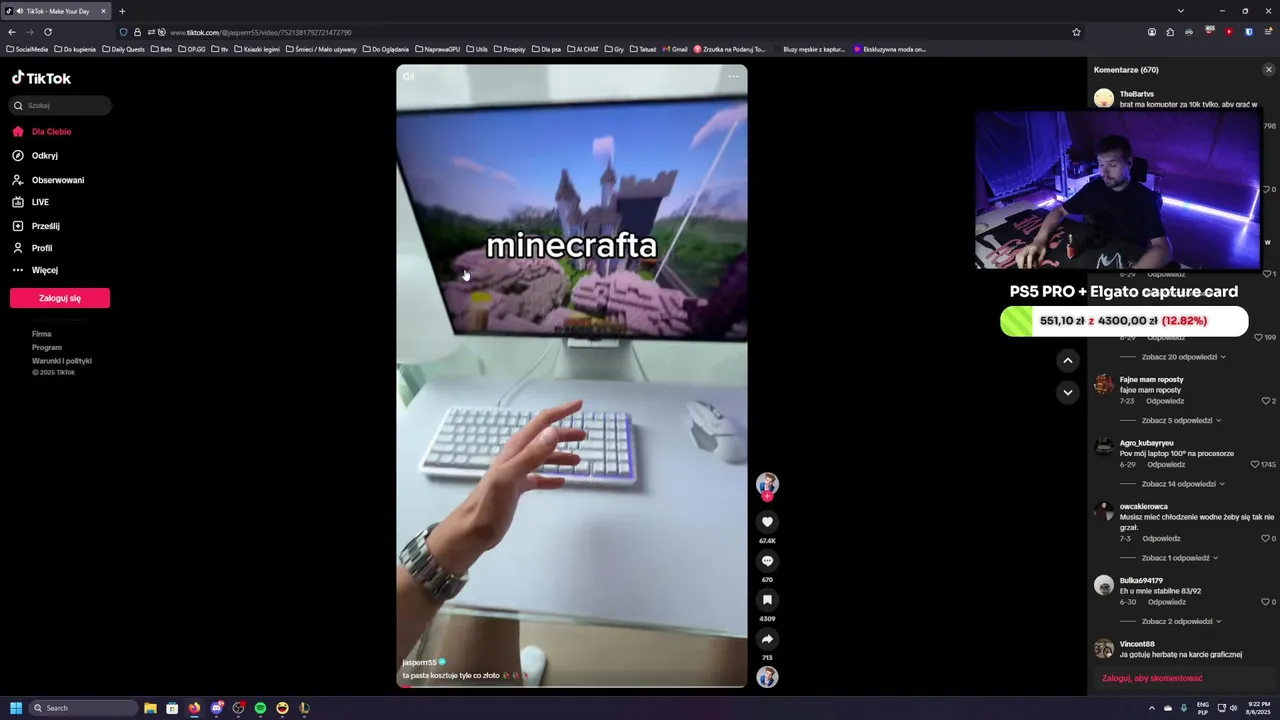Open Windows Start menu
1280x720 pixels.
pyautogui.click(x=16, y=708)
